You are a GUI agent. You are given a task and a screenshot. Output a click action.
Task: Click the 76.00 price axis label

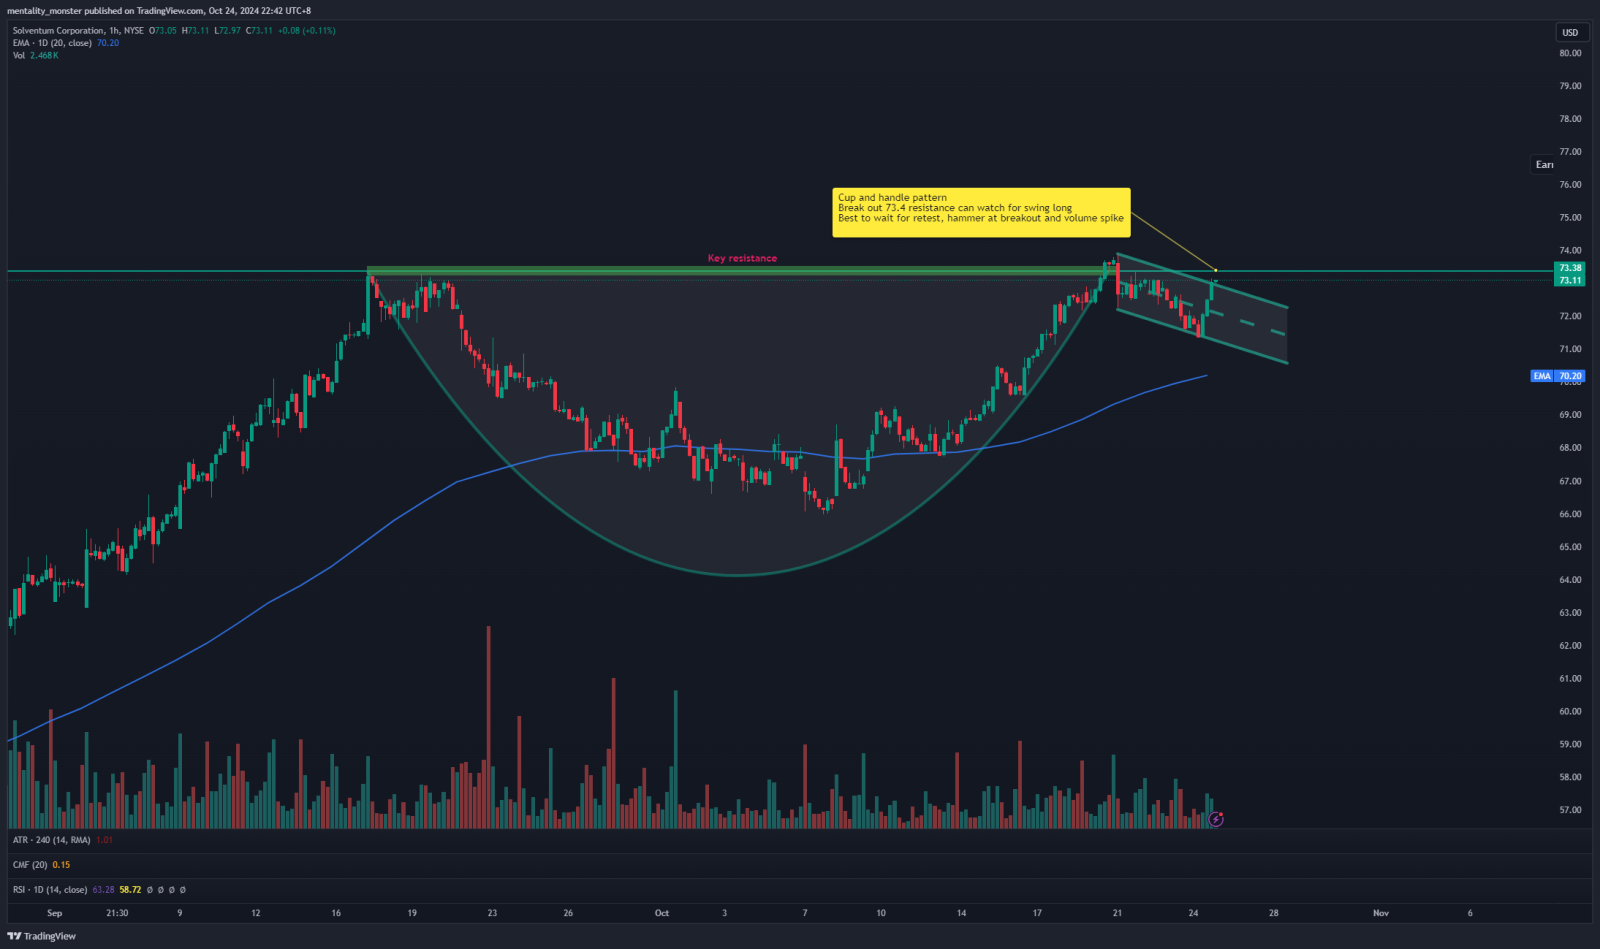pyautogui.click(x=1570, y=185)
